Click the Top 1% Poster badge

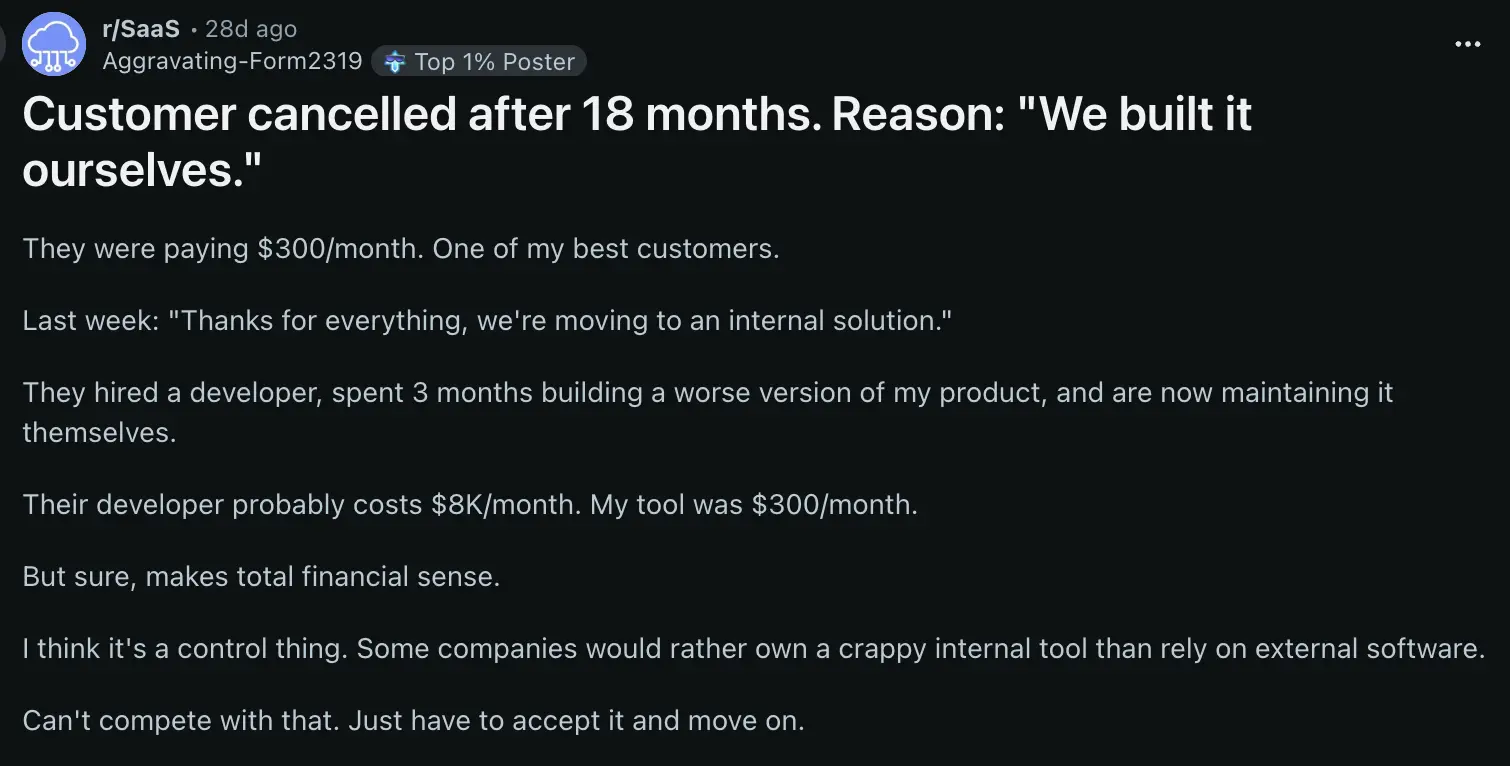click(478, 61)
